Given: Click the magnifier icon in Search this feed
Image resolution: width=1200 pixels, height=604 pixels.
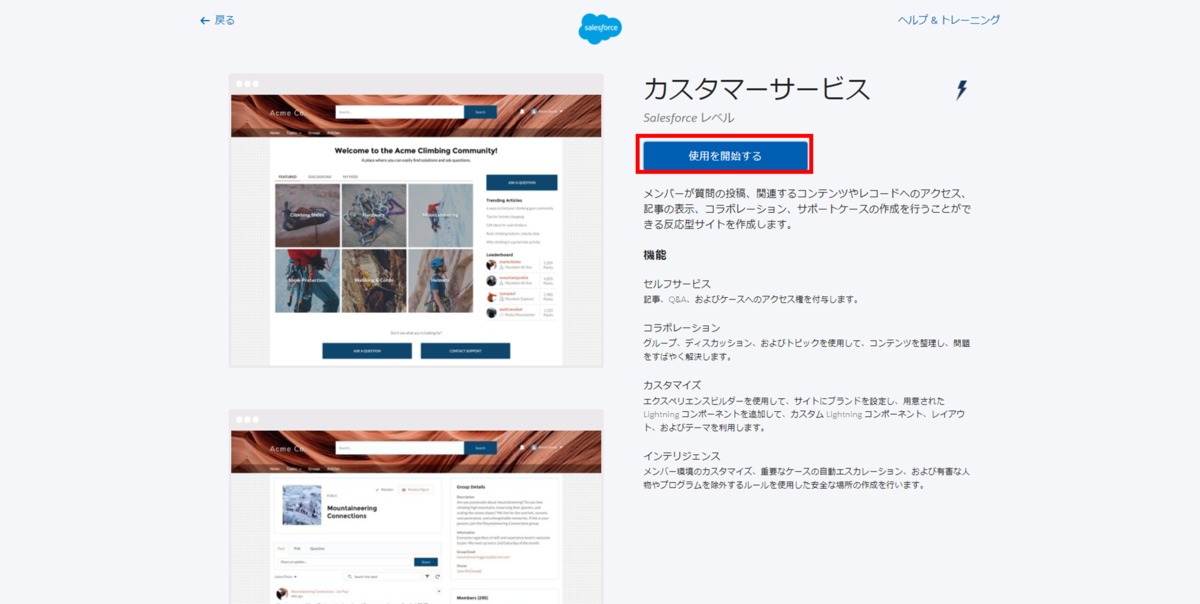Looking at the screenshot, I should (349, 577).
